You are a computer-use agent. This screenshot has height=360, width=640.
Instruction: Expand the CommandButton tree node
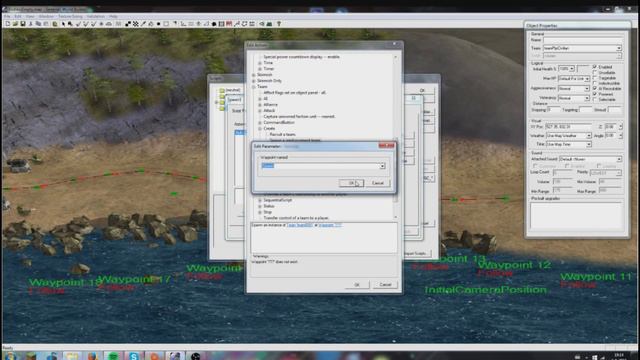click(260, 122)
